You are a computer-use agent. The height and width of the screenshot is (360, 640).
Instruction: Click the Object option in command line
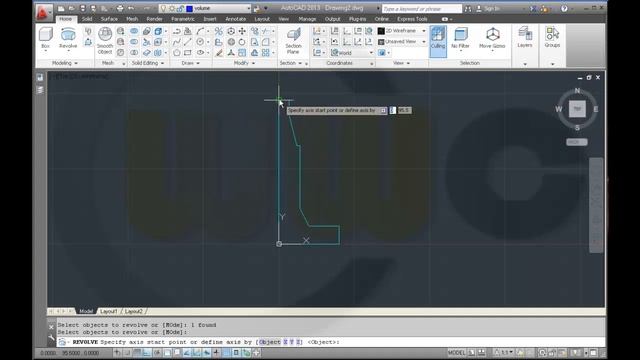pyautogui.click(x=270, y=342)
